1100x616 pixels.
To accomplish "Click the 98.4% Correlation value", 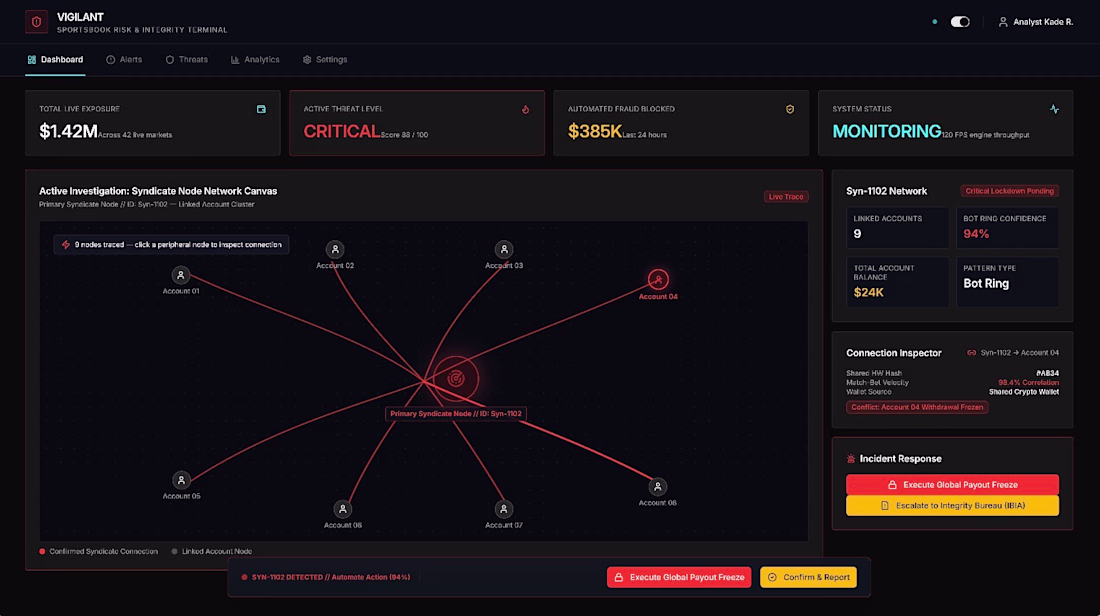I will point(1028,382).
